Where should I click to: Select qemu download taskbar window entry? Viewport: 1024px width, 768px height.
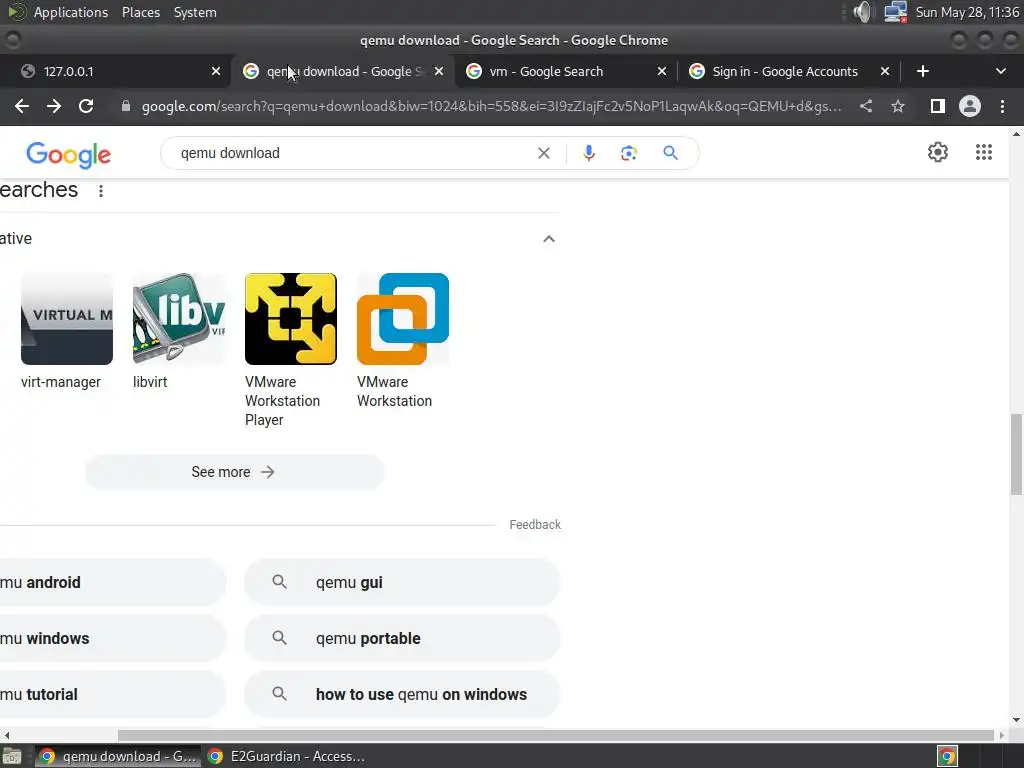[118, 756]
